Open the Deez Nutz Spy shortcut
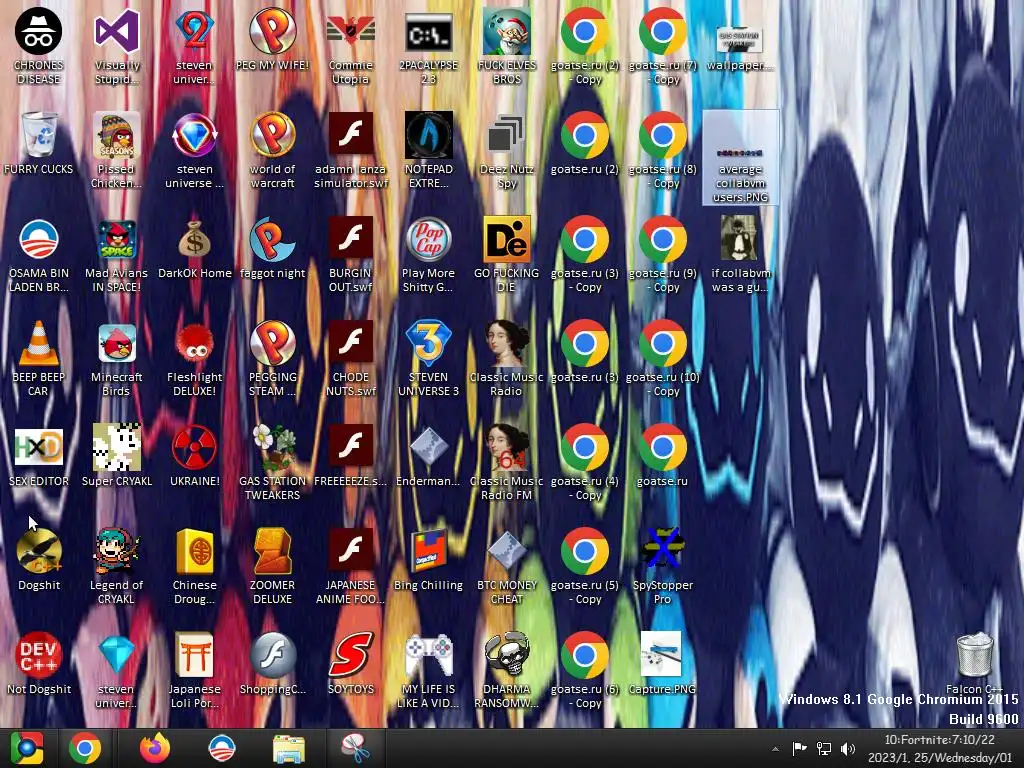Screen dimensions: 1024x768 tap(507, 151)
